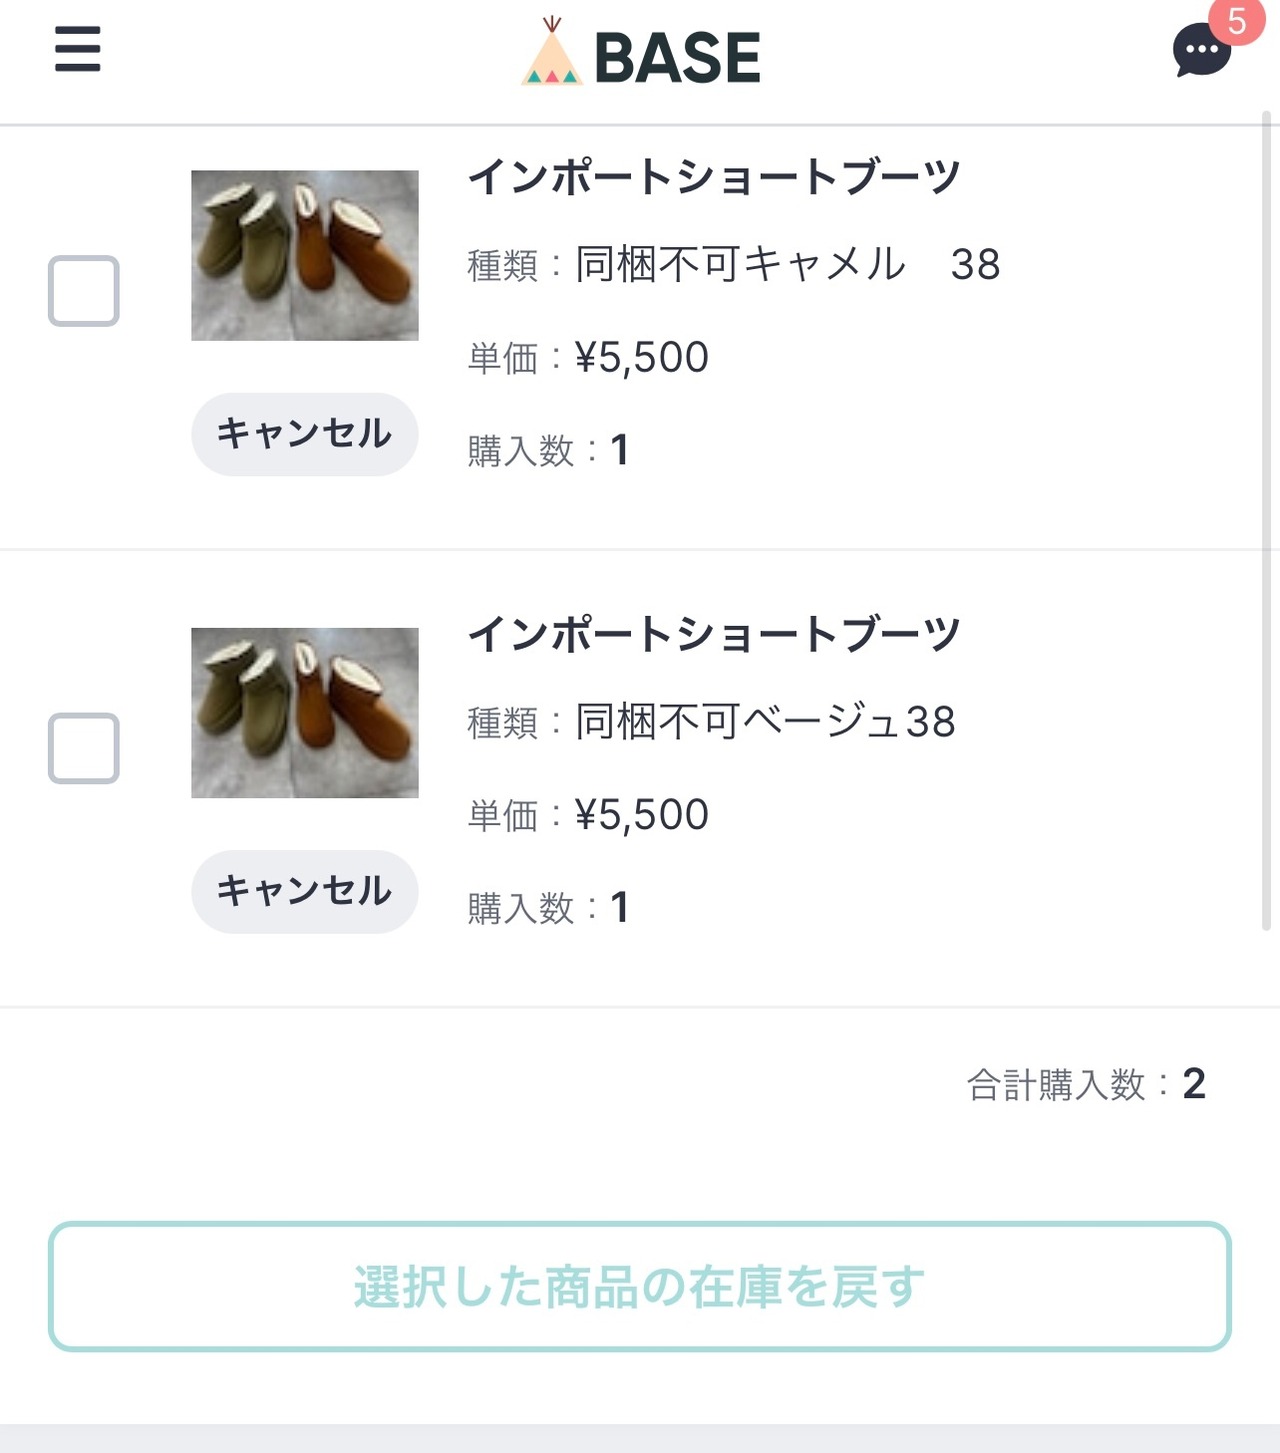Open the chat messages bubble icon
Image resolution: width=1280 pixels, height=1453 pixels.
pos(1200,51)
